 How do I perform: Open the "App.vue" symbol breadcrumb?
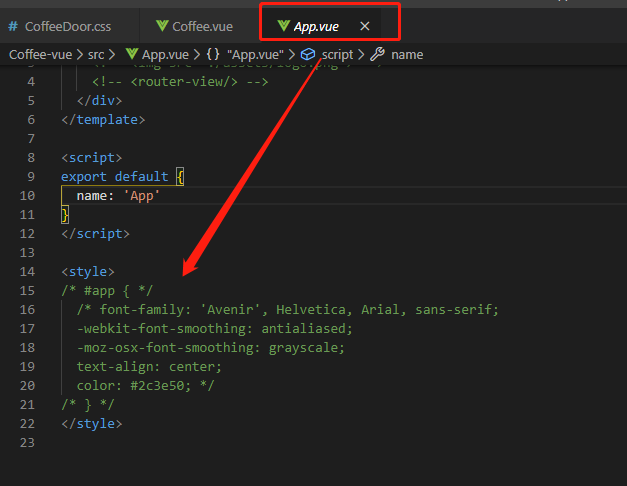(x=255, y=54)
